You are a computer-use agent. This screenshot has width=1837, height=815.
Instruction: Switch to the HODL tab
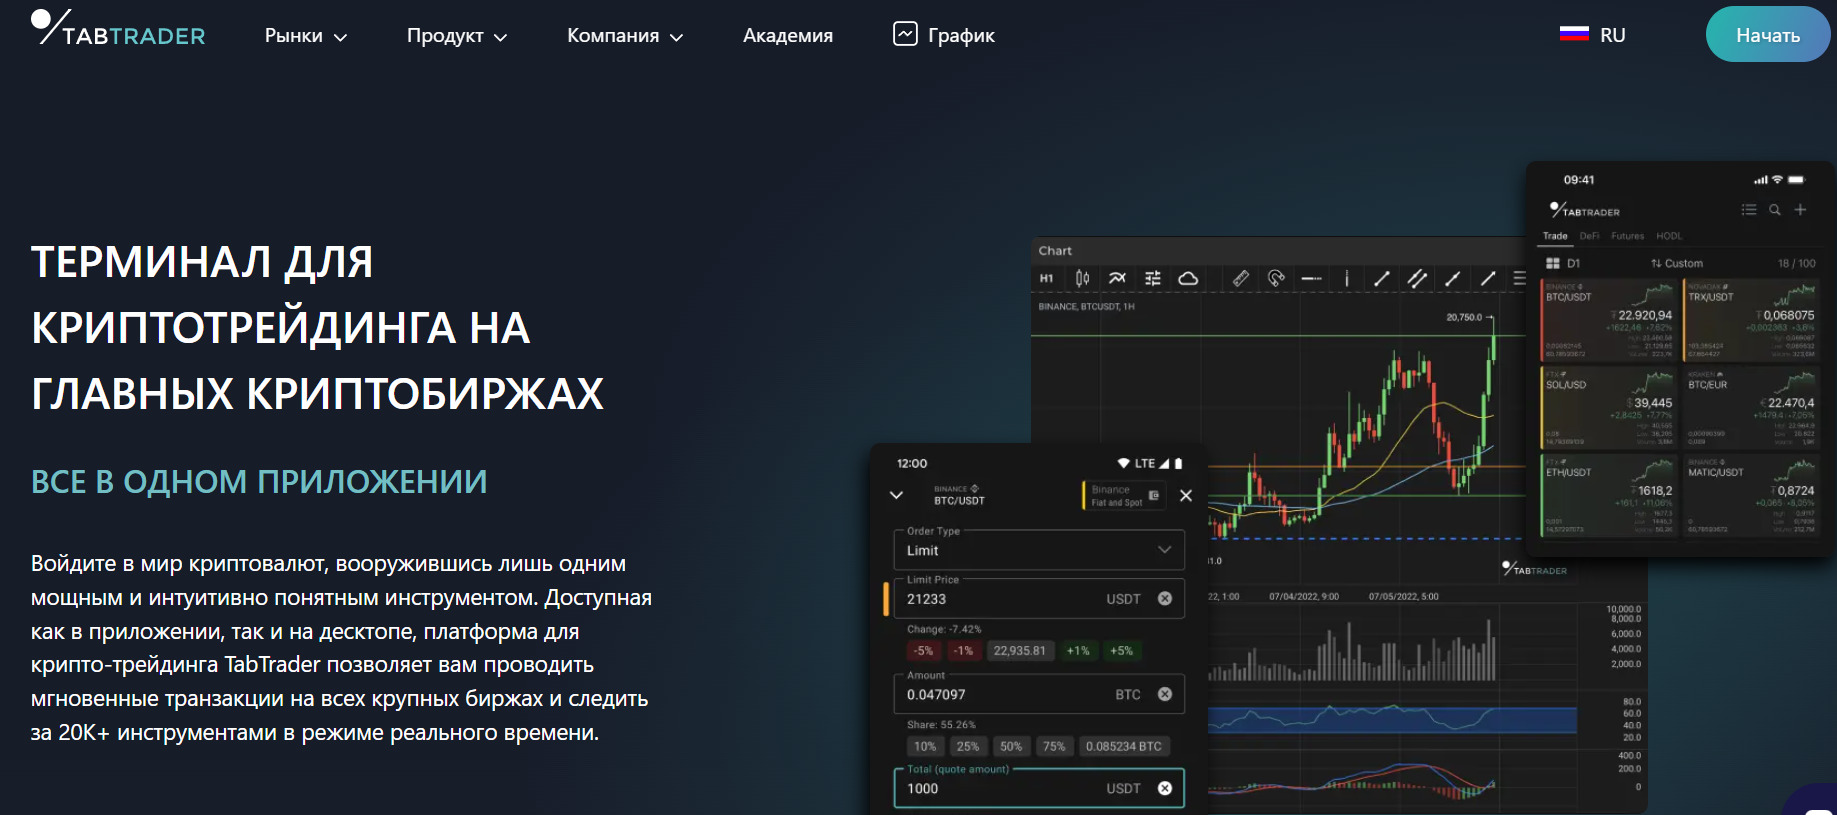[1669, 236]
